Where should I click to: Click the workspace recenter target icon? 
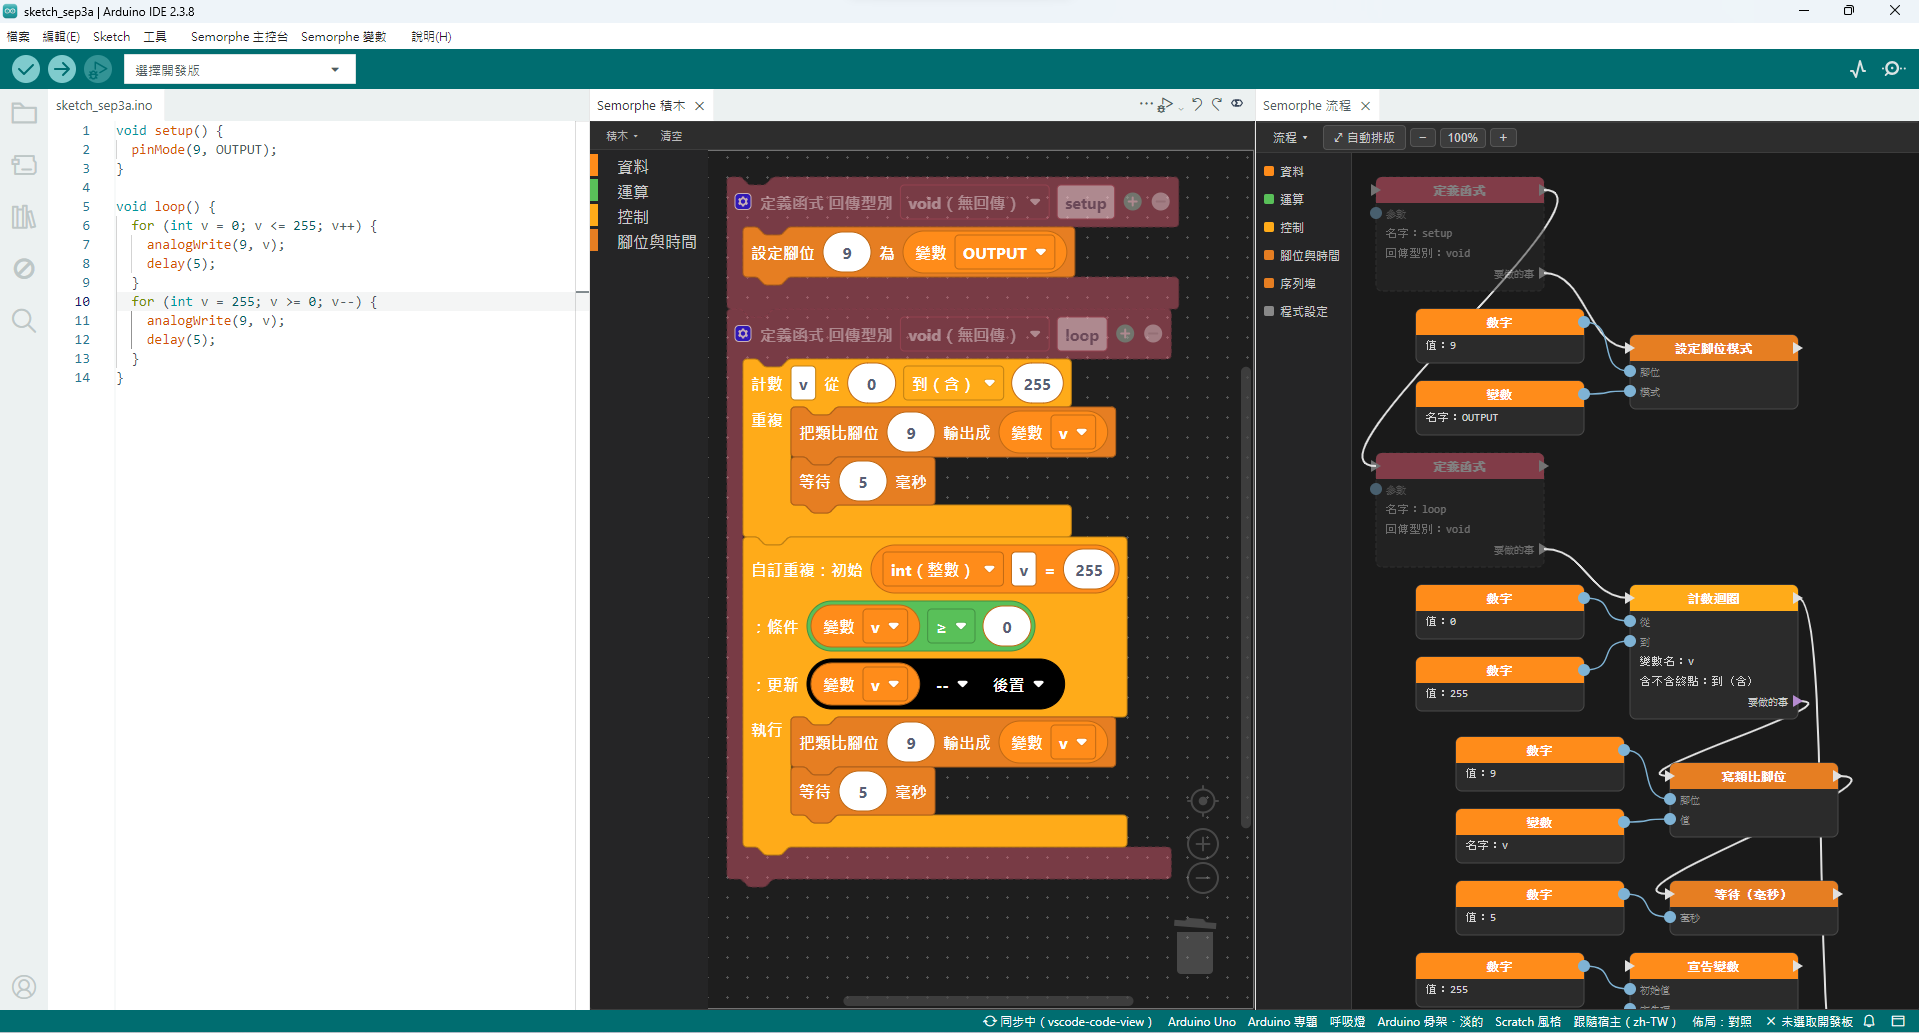(x=1203, y=801)
